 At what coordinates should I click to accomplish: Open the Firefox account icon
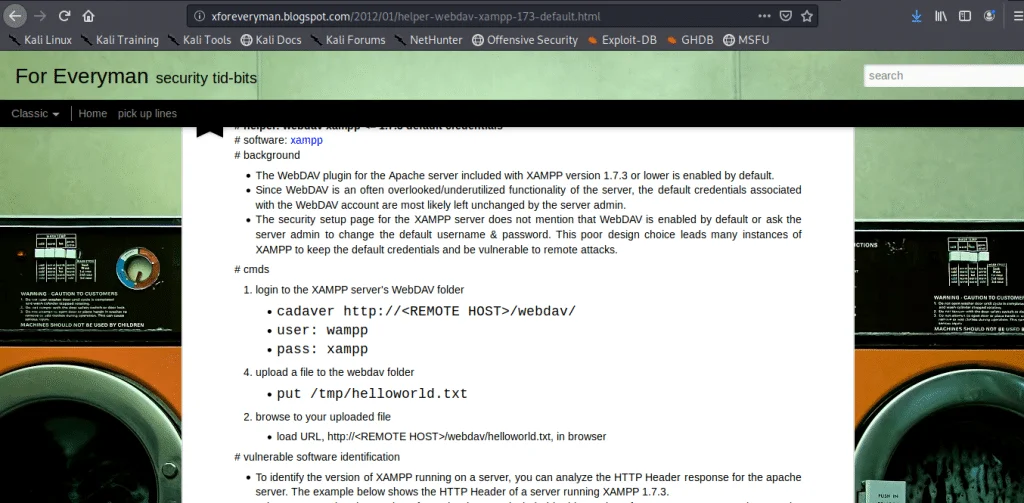[x=990, y=16]
